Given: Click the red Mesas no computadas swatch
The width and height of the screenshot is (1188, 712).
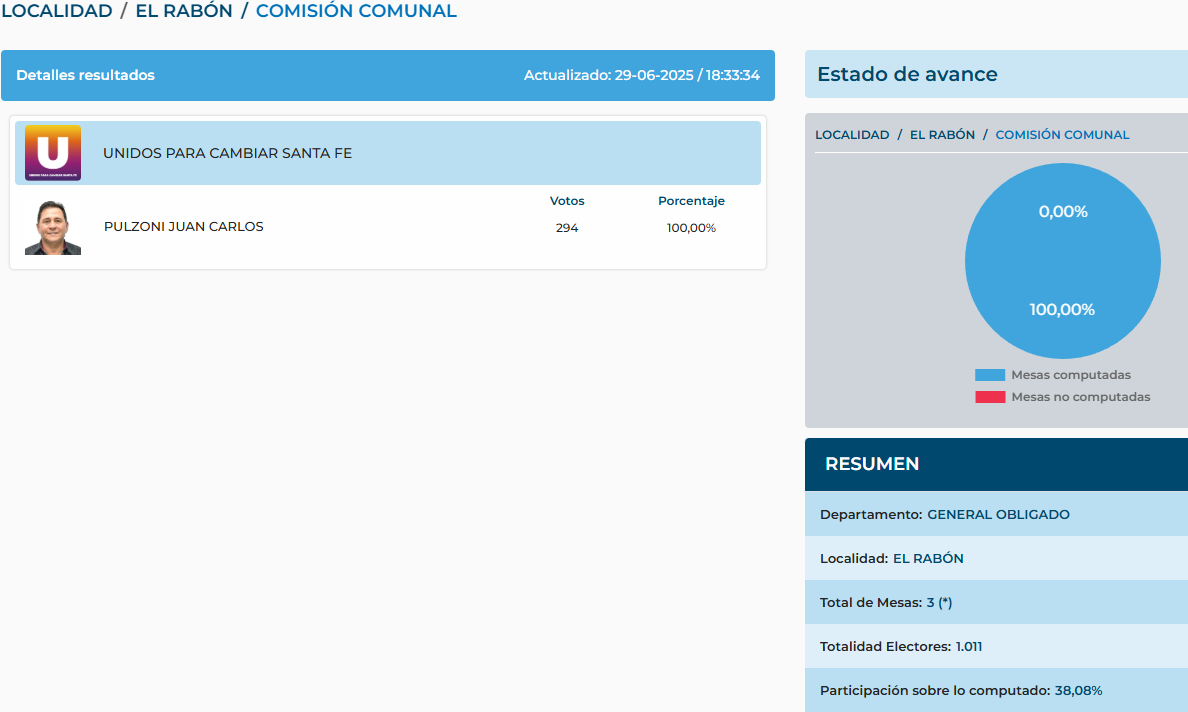Looking at the screenshot, I should coord(989,397).
